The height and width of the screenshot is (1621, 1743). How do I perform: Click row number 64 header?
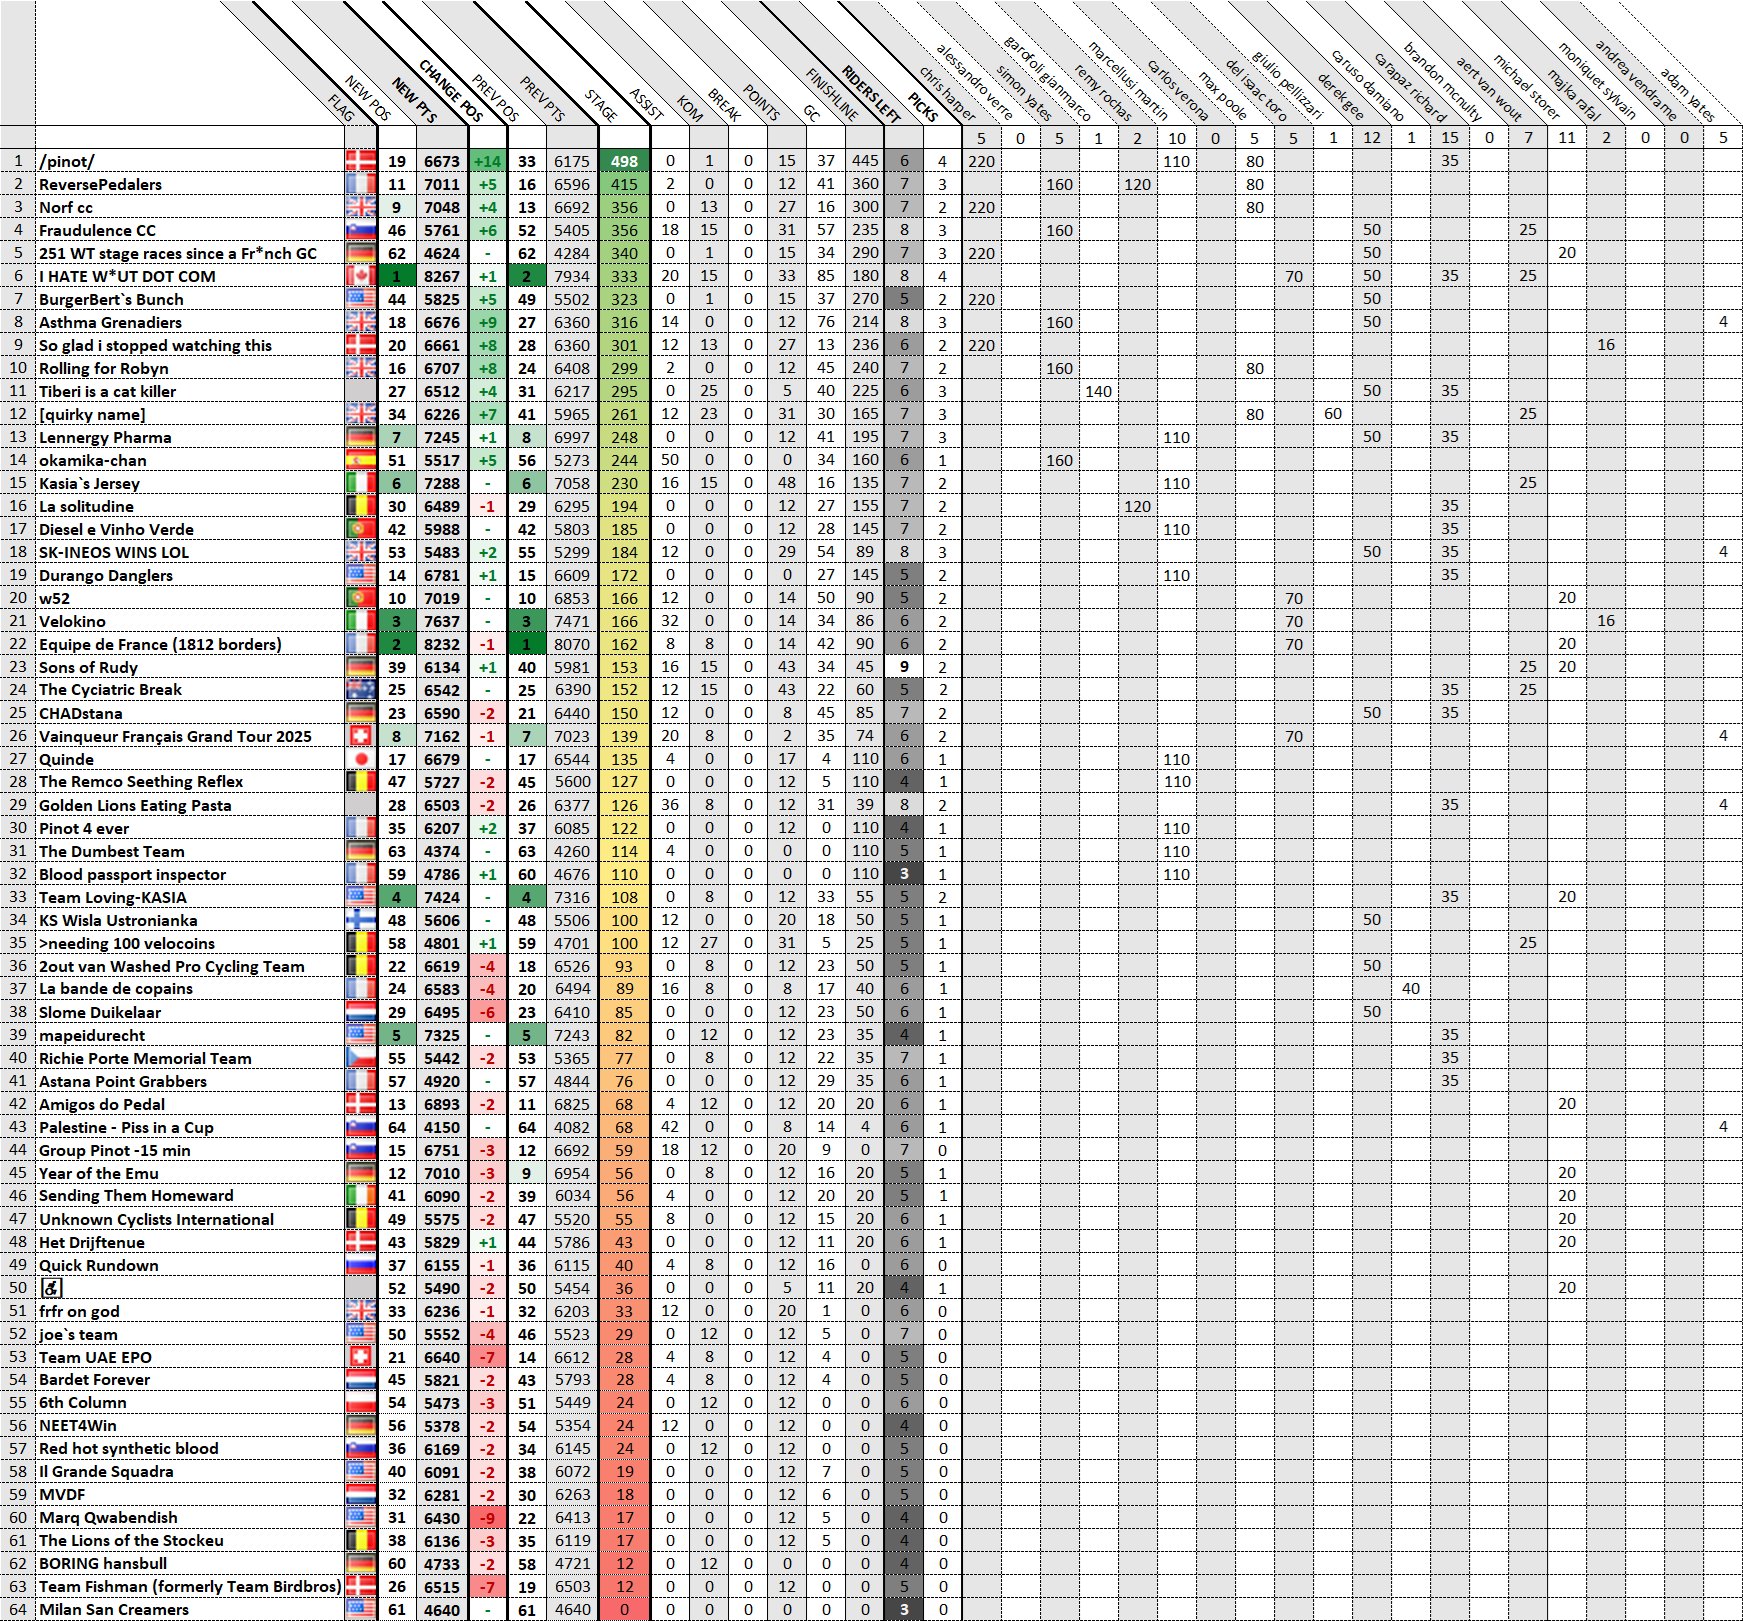18,1610
